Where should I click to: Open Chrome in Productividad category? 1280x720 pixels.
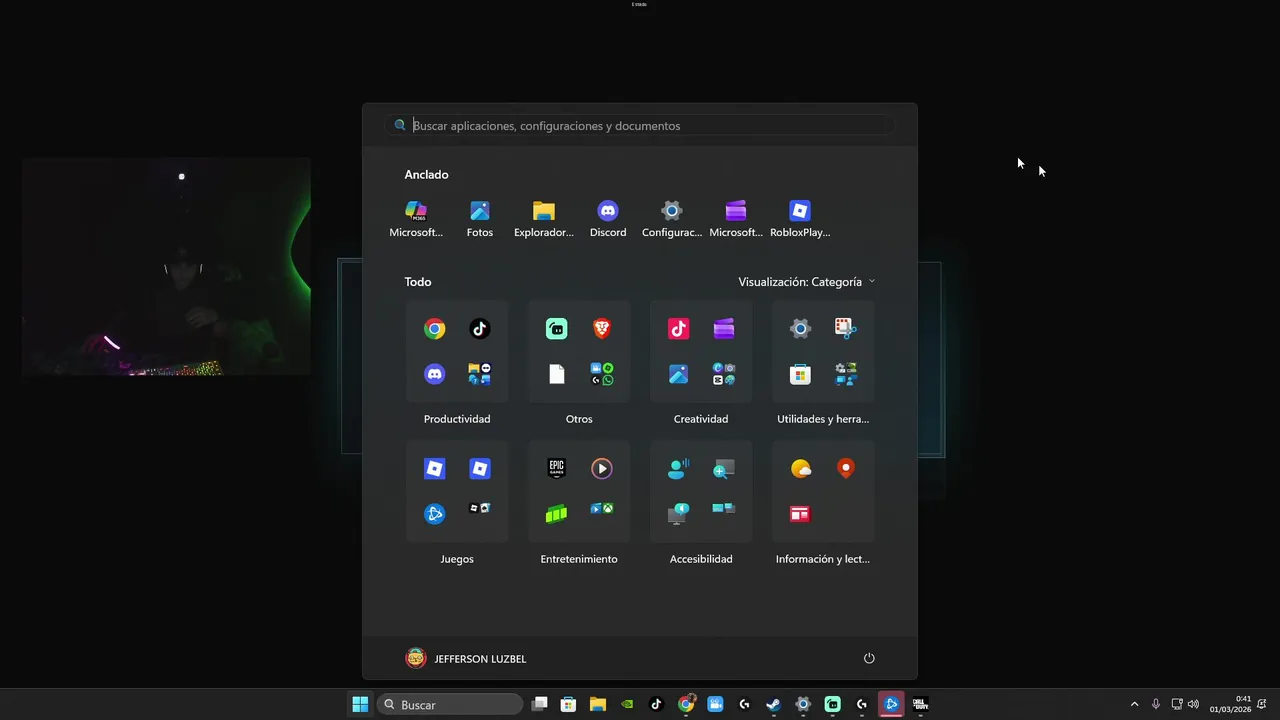pos(435,329)
